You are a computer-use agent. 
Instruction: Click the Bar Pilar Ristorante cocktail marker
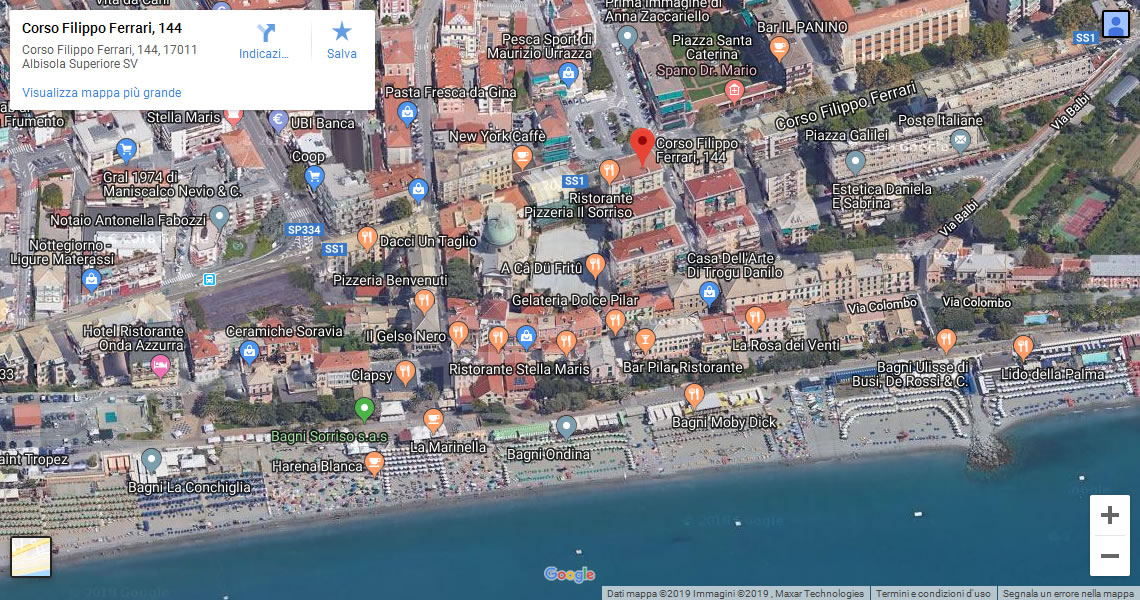[645, 341]
